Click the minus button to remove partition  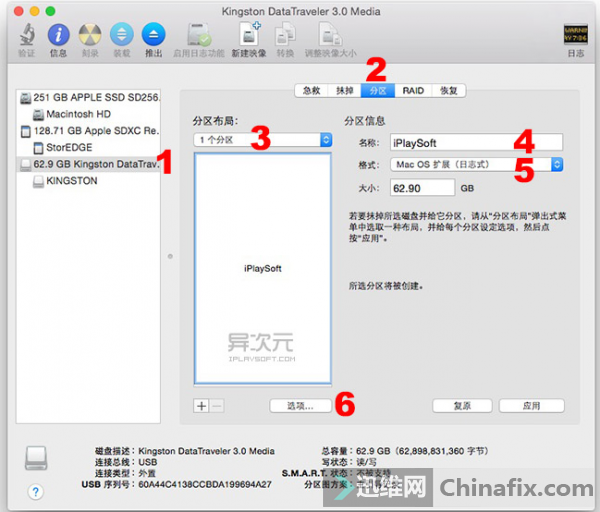[x=217, y=406]
